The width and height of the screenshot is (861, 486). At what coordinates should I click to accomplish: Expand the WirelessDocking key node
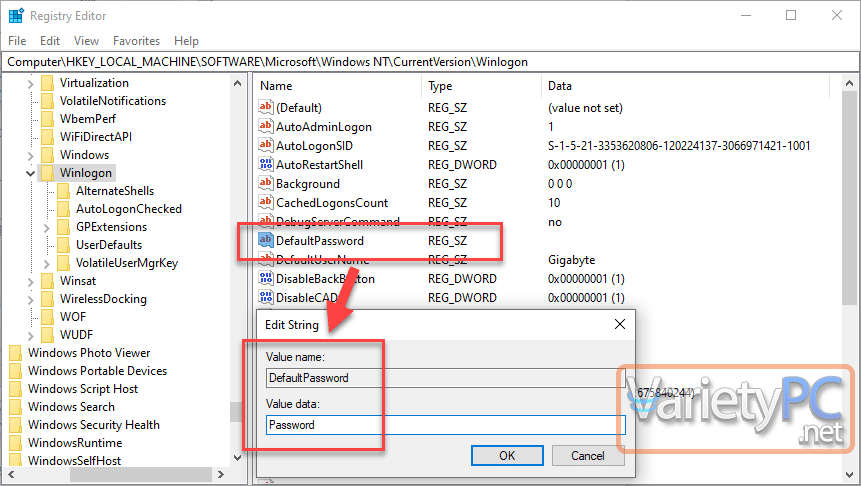click(x=31, y=300)
